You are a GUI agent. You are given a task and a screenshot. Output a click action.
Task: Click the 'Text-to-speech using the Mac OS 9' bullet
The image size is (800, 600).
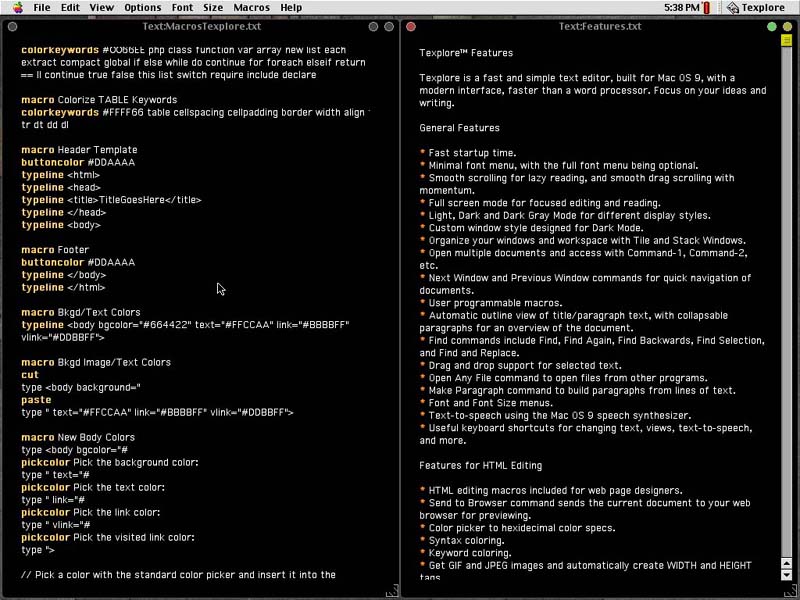[555, 415]
